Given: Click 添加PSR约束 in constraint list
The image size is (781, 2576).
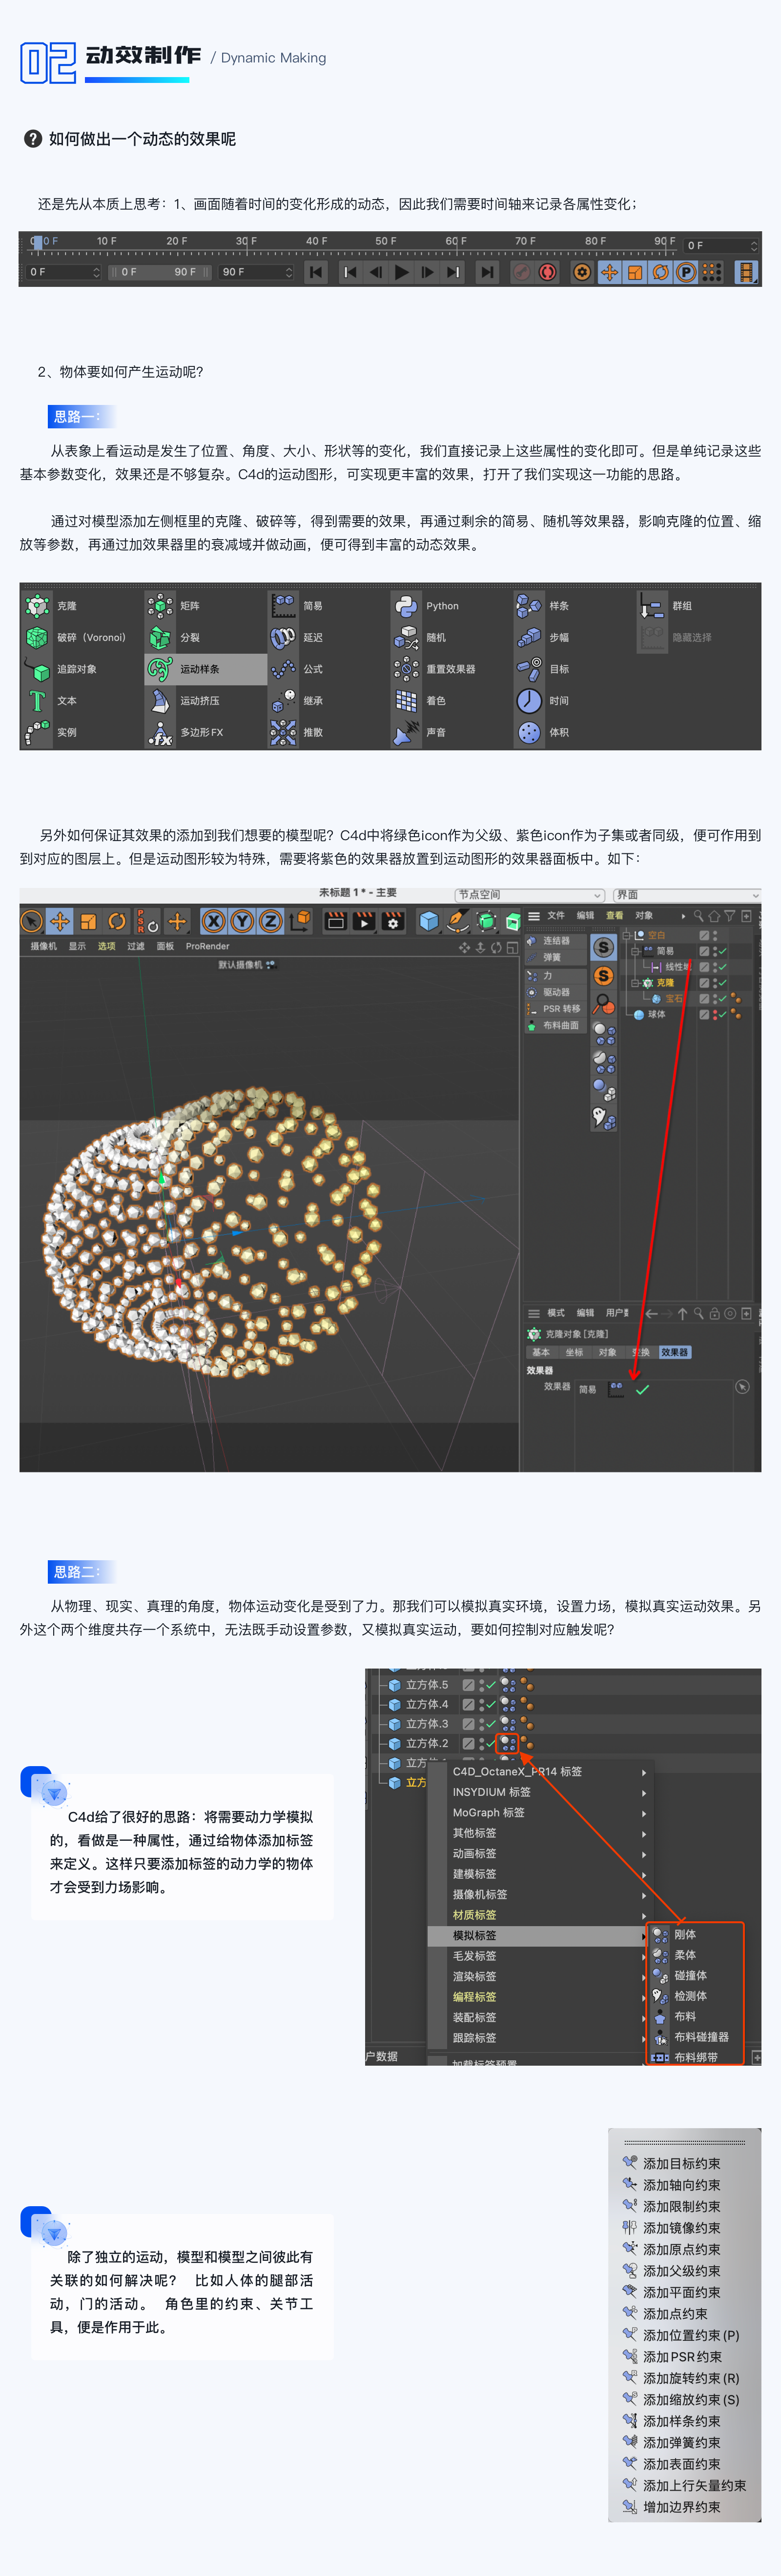Looking at the screenshot, I should tap(682, 2357).
